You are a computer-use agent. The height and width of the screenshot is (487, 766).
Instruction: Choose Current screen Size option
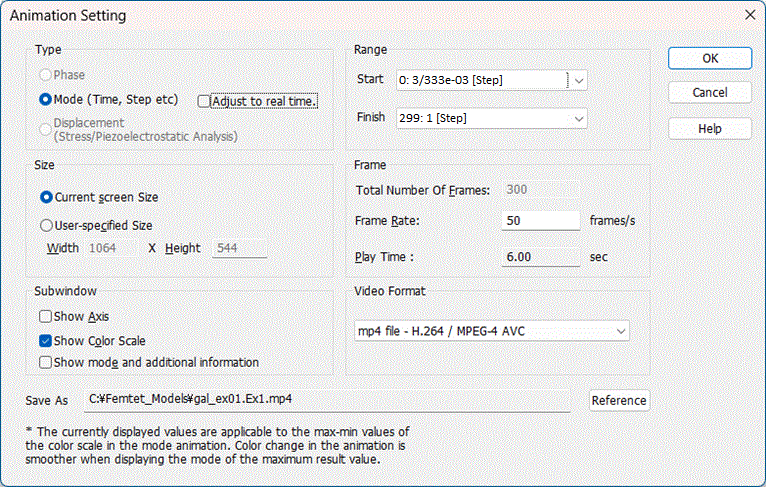point(46,197)
